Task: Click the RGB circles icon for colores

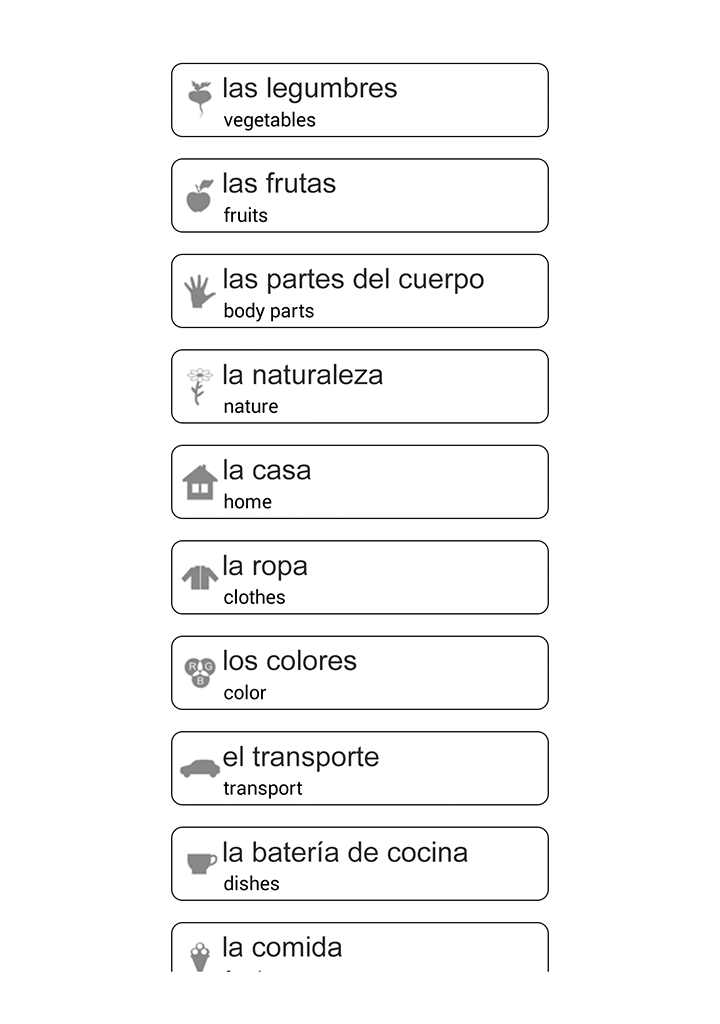Action: [200, 672]
